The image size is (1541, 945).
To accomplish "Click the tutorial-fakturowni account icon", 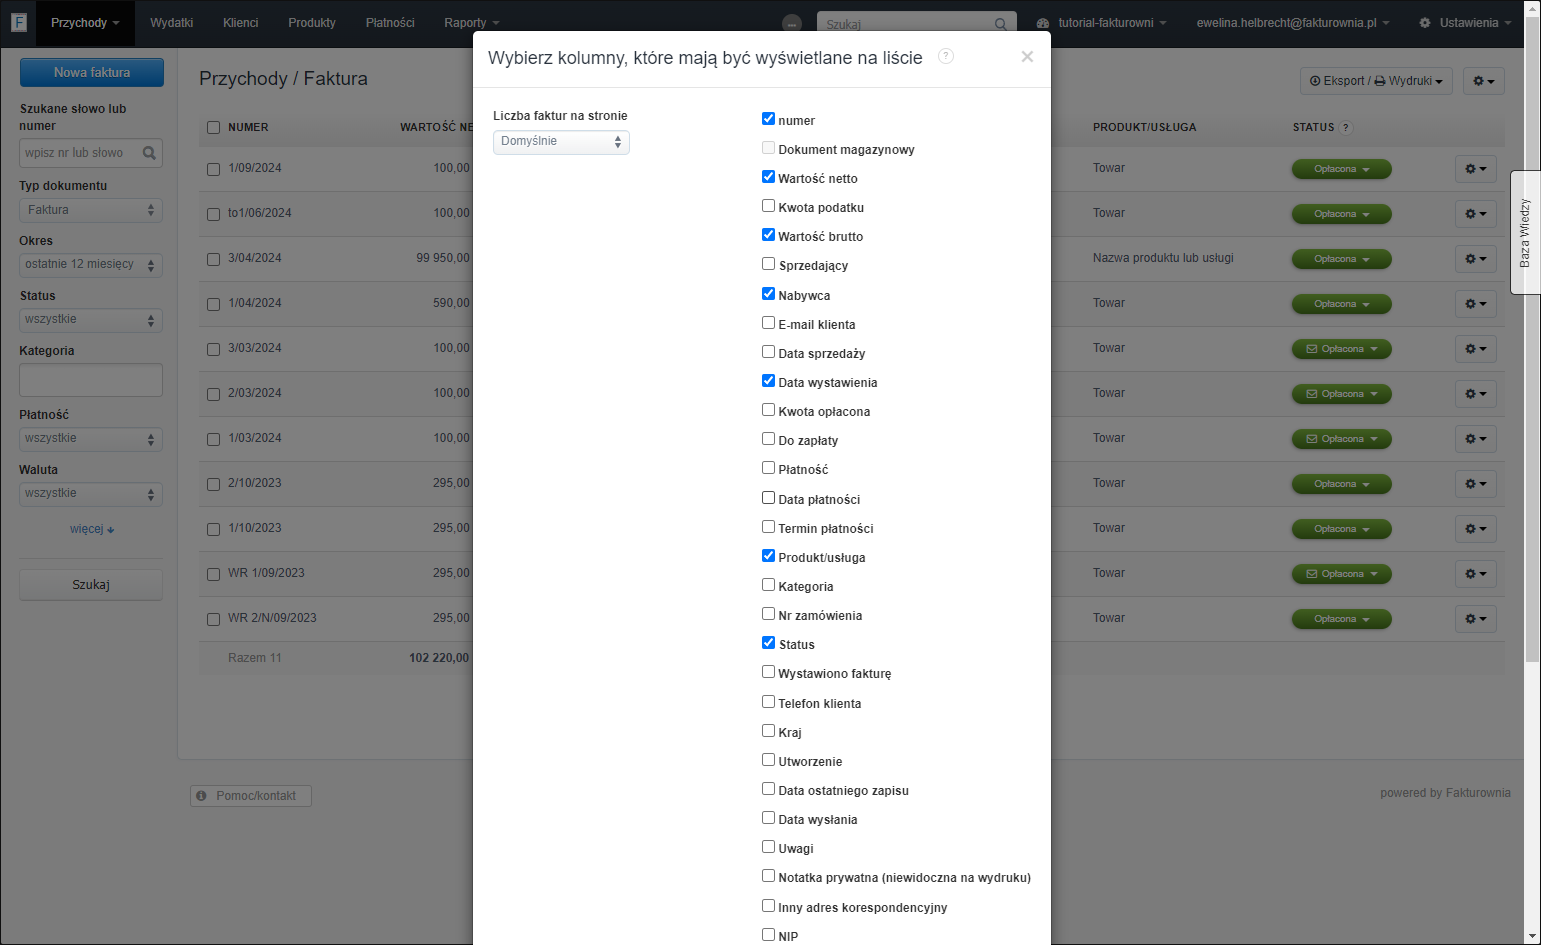I will pos(1043,23).
